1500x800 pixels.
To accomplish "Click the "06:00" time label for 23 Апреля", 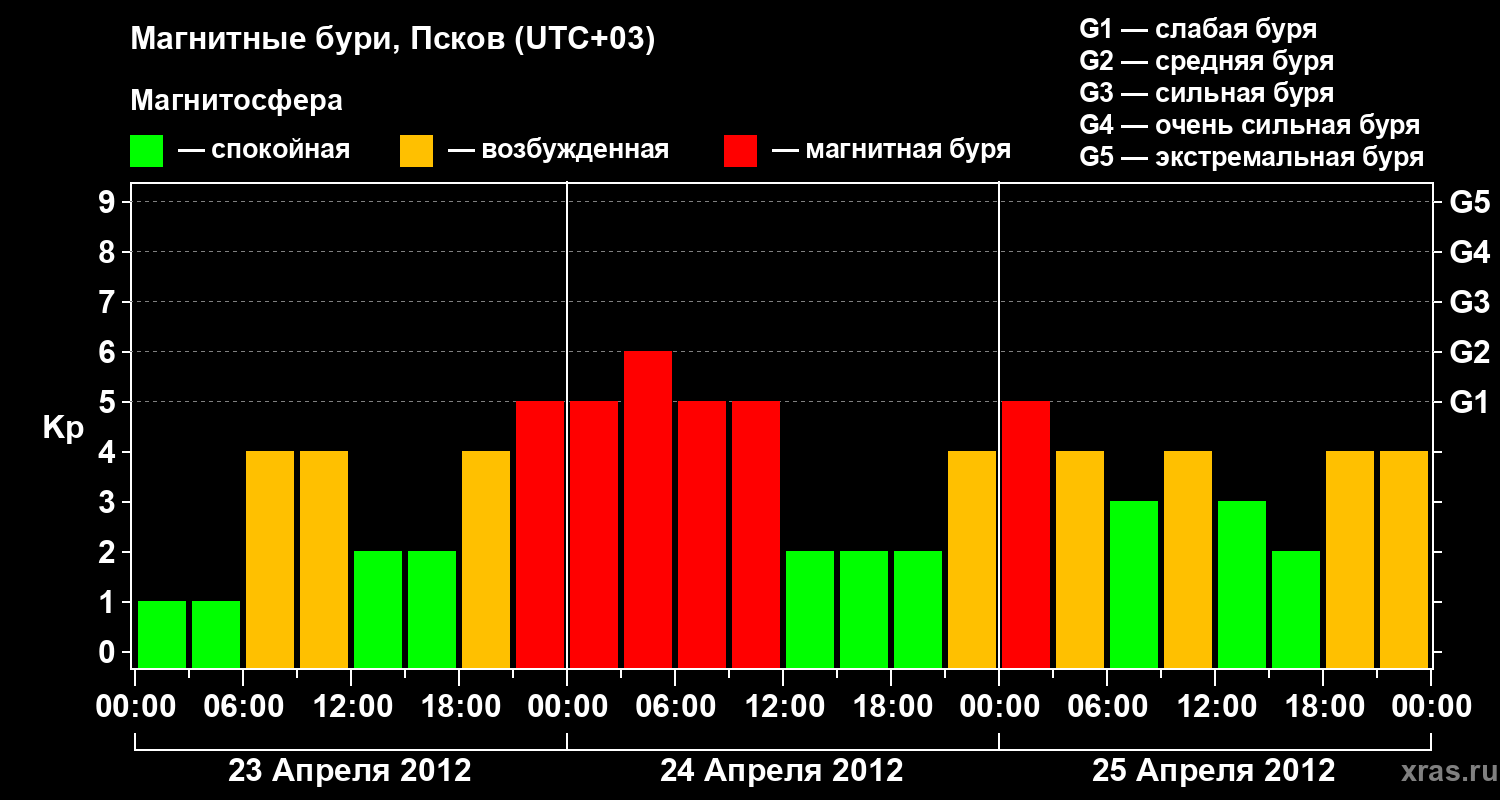I will [x=243, y=706].
